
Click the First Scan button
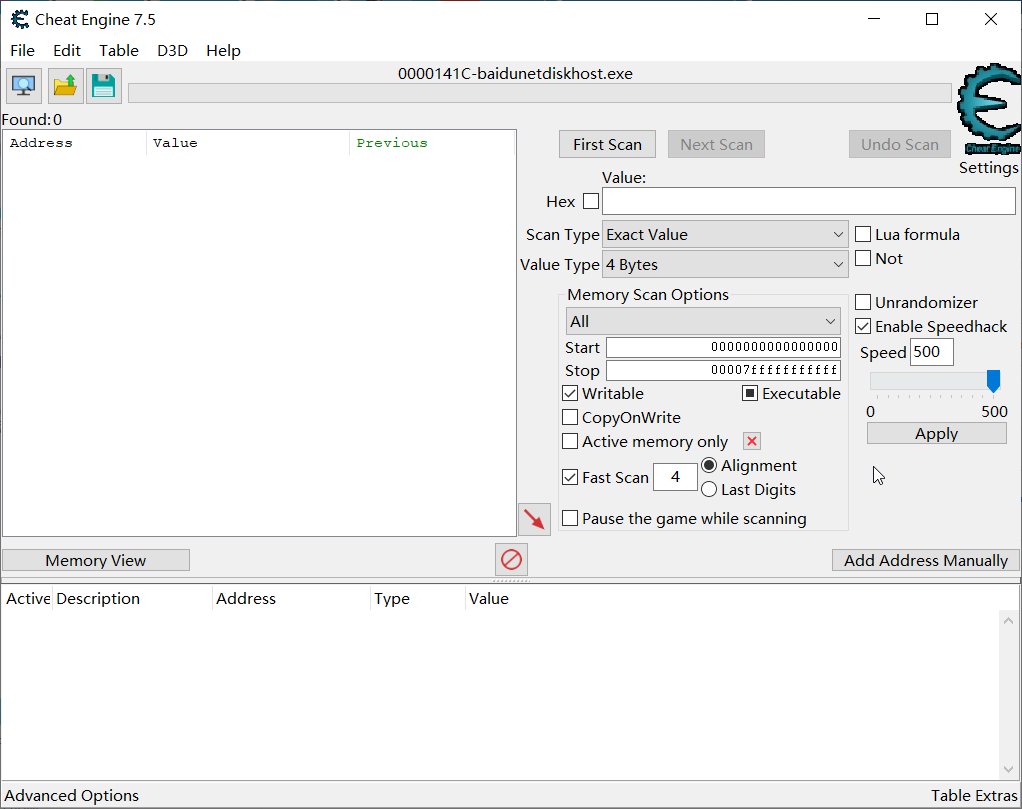(x=607, y=144)
